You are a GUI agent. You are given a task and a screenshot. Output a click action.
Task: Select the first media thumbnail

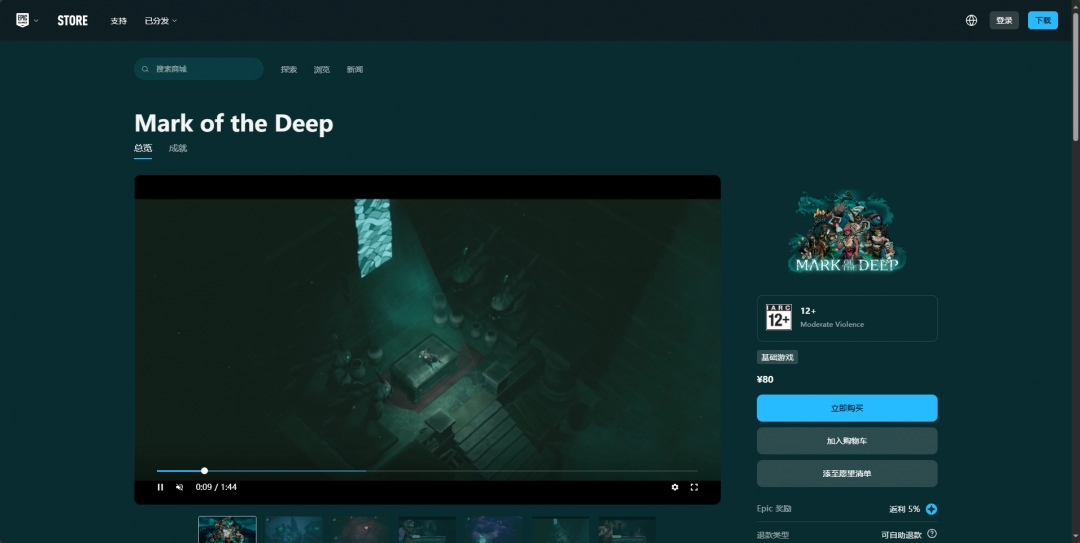tap(227, 529)
